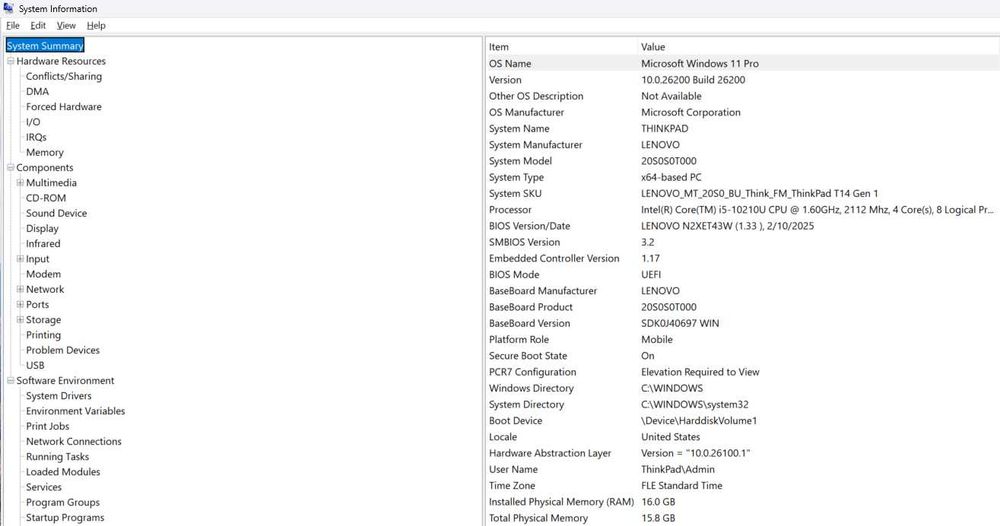Select System Drivers tree item
Viewport: 1000px width, 526px height.
click(59, 396)
